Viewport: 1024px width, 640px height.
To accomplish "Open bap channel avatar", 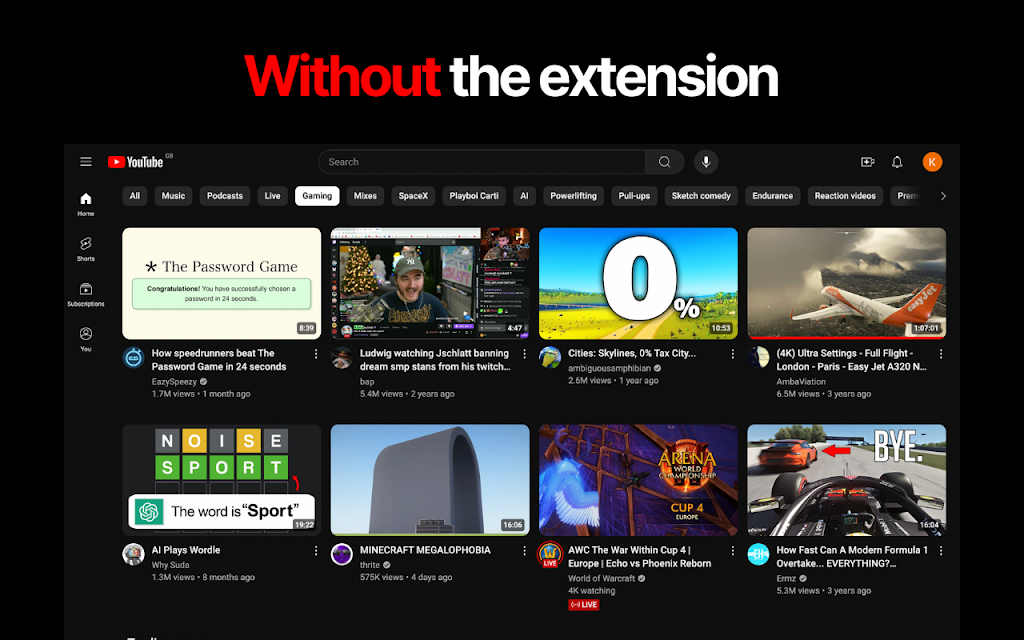I will [342, 358].
